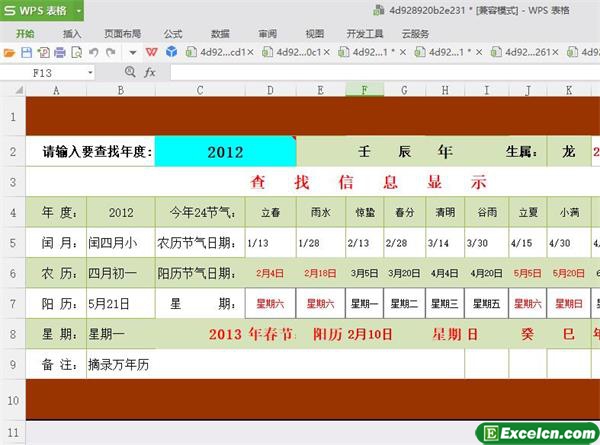This screenshot has height=445, width=600.
Task: Open the 页面布局 ribbon tab
Action: 122,34
